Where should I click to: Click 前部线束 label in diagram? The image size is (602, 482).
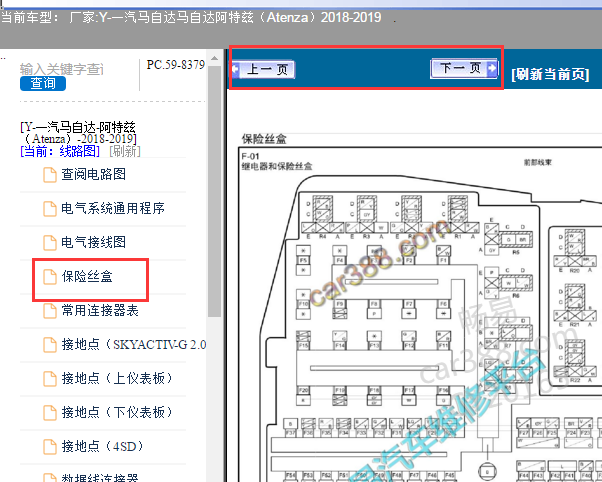[x=538, y=162]
